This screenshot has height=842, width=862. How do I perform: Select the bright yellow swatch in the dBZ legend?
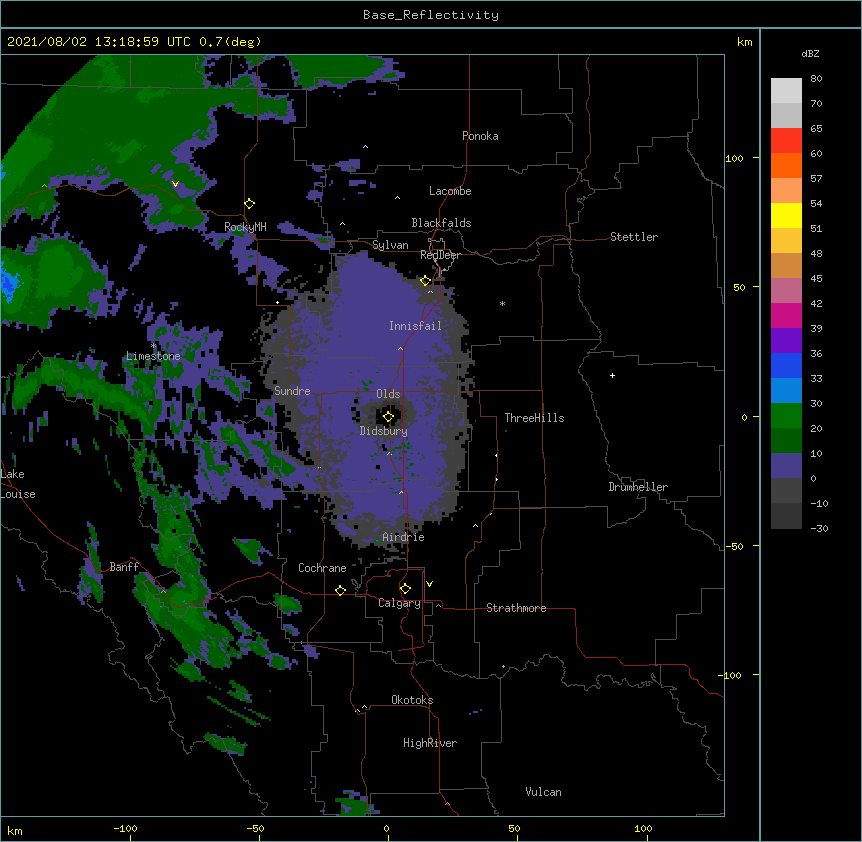point(786,215)
